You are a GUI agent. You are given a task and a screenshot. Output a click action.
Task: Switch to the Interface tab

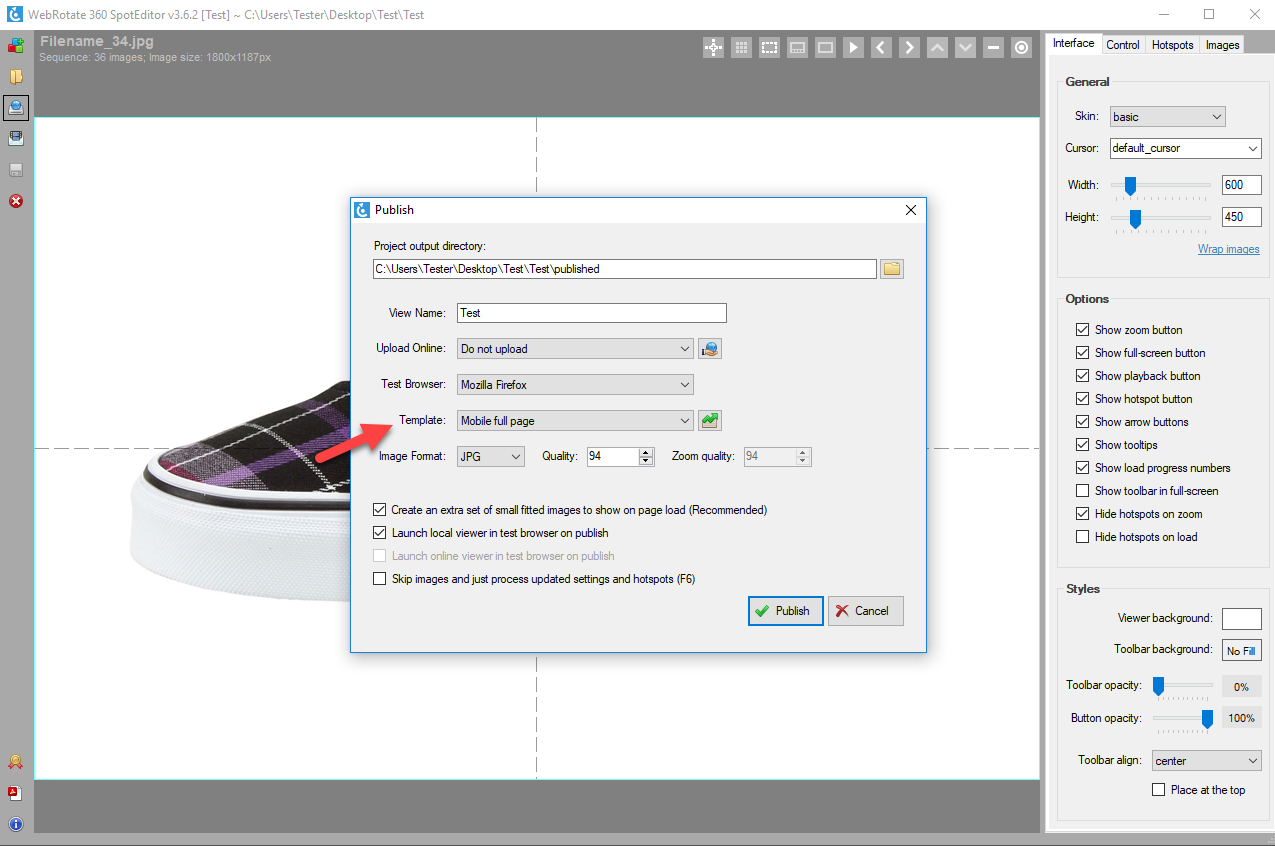tap(1074, 44)
